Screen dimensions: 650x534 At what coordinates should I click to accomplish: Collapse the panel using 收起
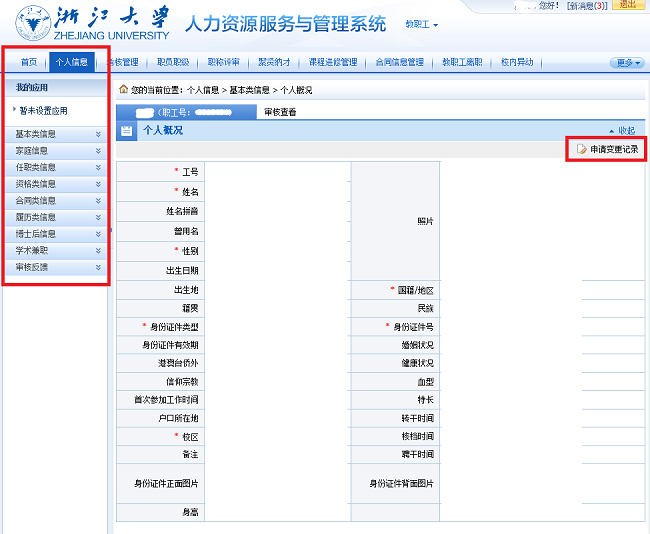click(620, 131)
